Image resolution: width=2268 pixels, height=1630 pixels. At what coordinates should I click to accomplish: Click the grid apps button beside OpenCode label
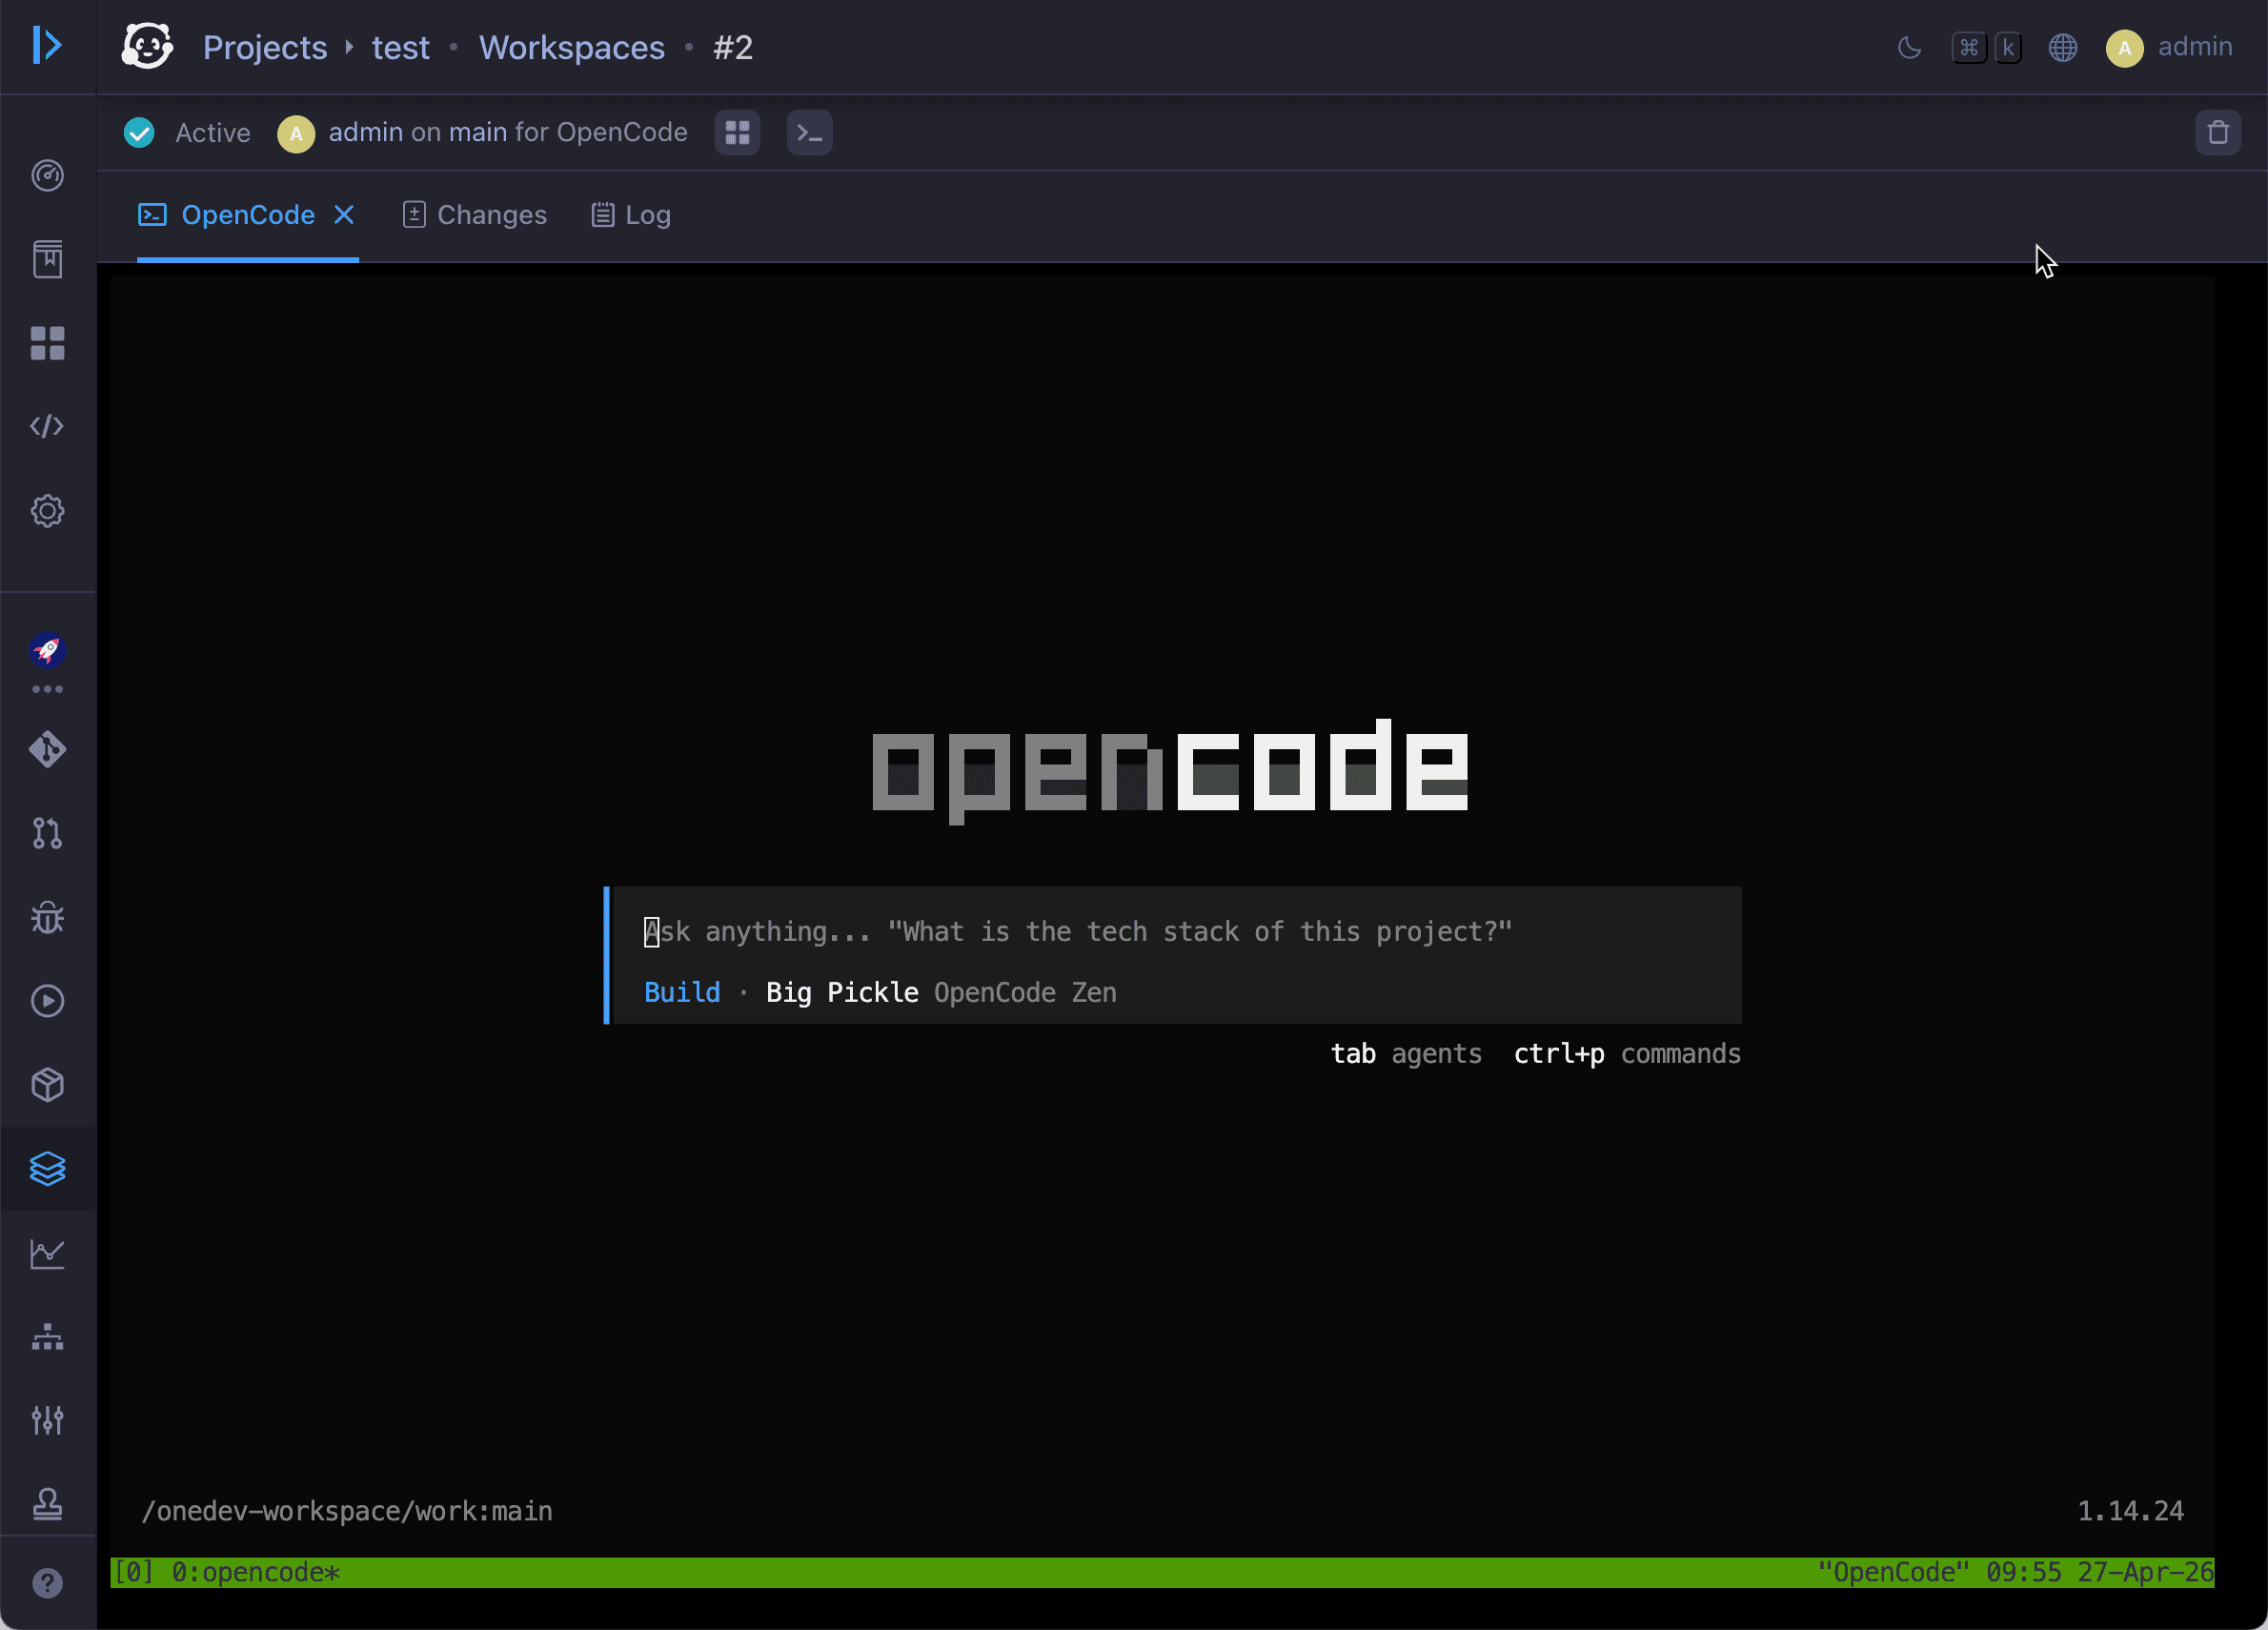tap(737, 132)
